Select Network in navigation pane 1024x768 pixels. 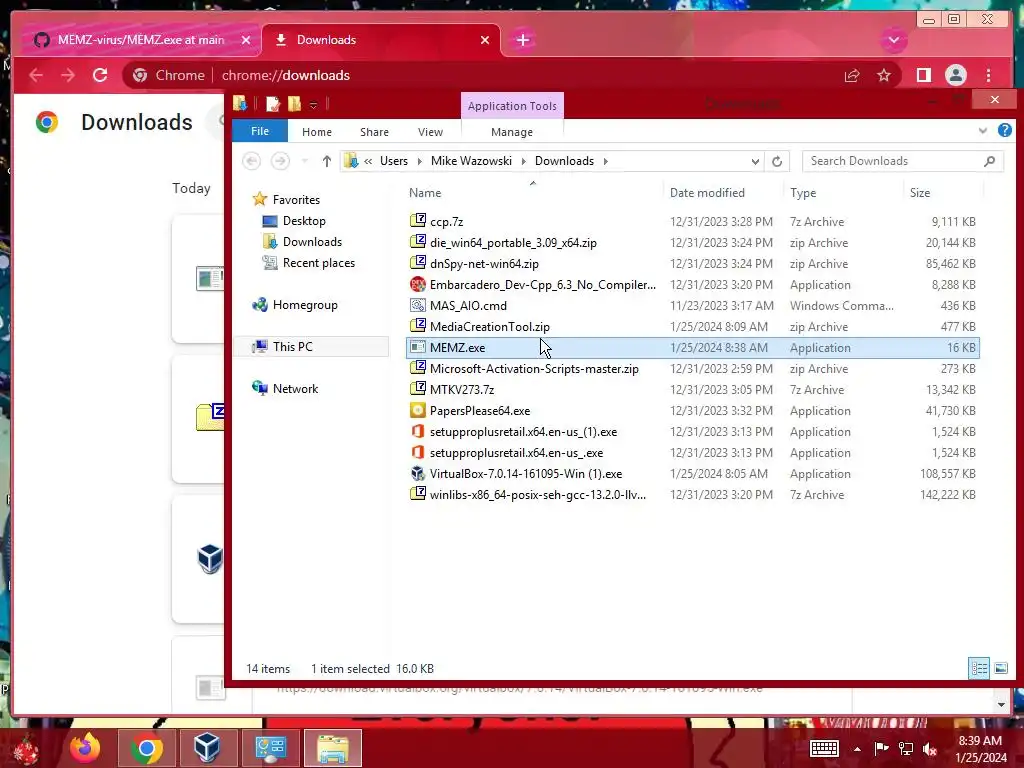[x=295, y=389]
